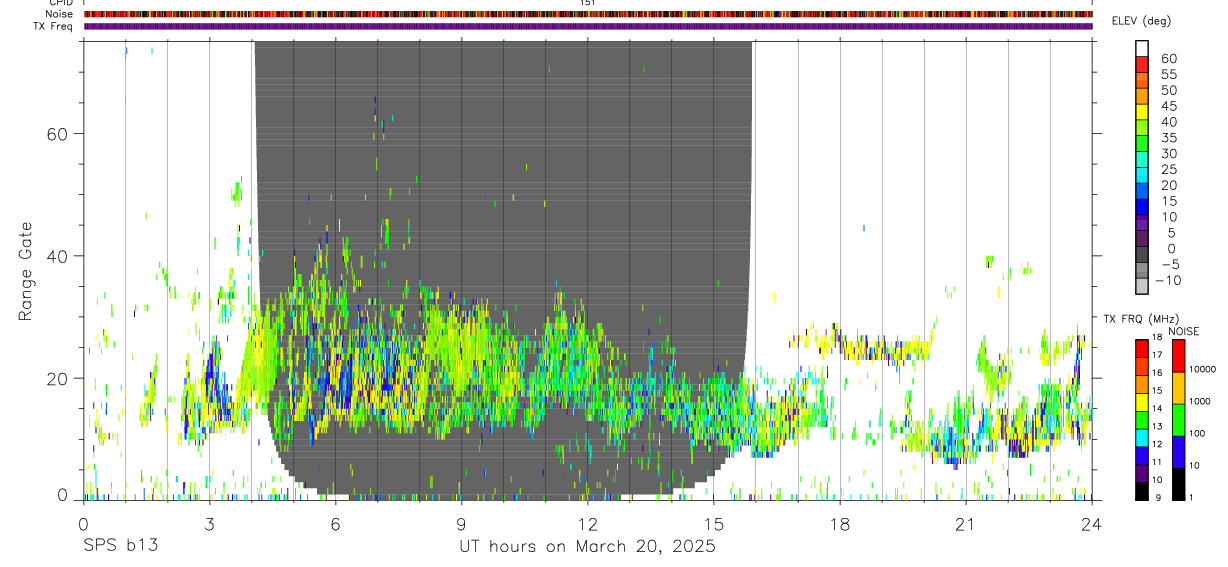The image size is (1228, 567).
Task: Click the green ELEV segment between 35 and 30
Action: (1142, 143)
